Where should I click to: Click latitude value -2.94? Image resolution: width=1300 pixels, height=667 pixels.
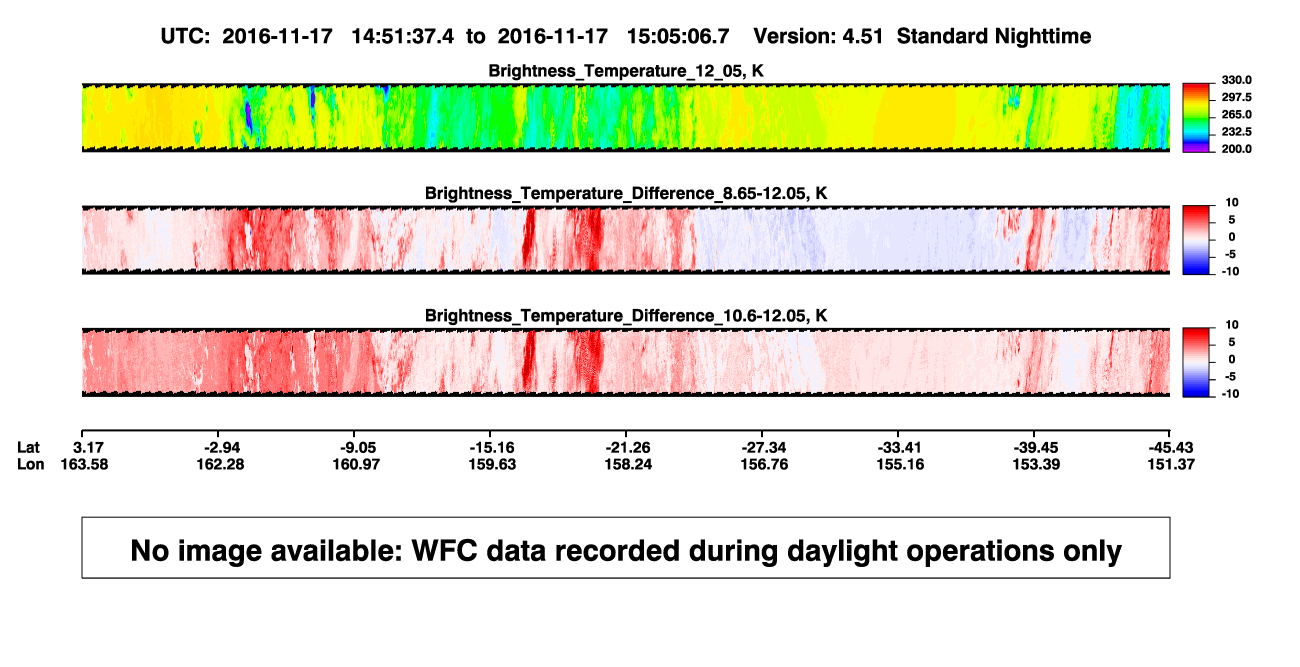(223, 446)
